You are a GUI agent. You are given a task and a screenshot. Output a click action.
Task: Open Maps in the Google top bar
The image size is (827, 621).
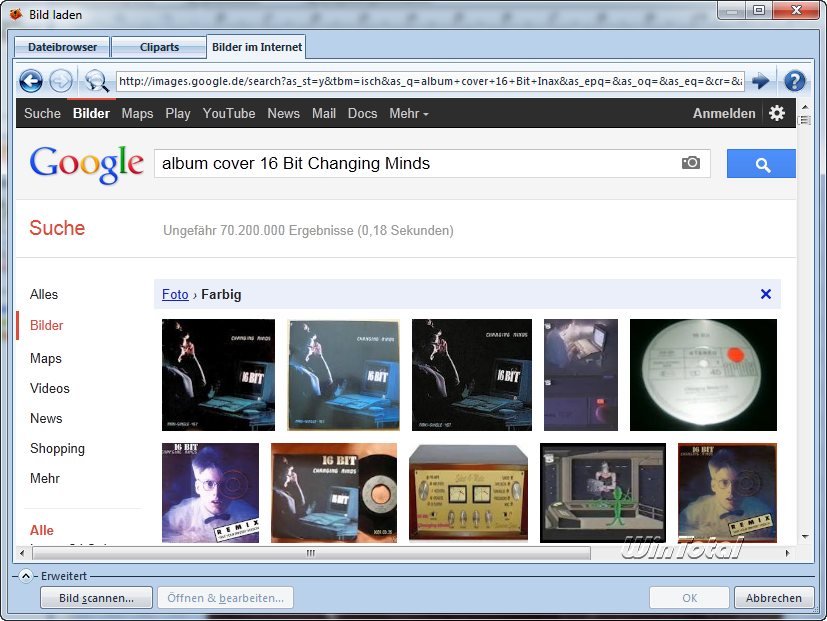click(137, 113)
